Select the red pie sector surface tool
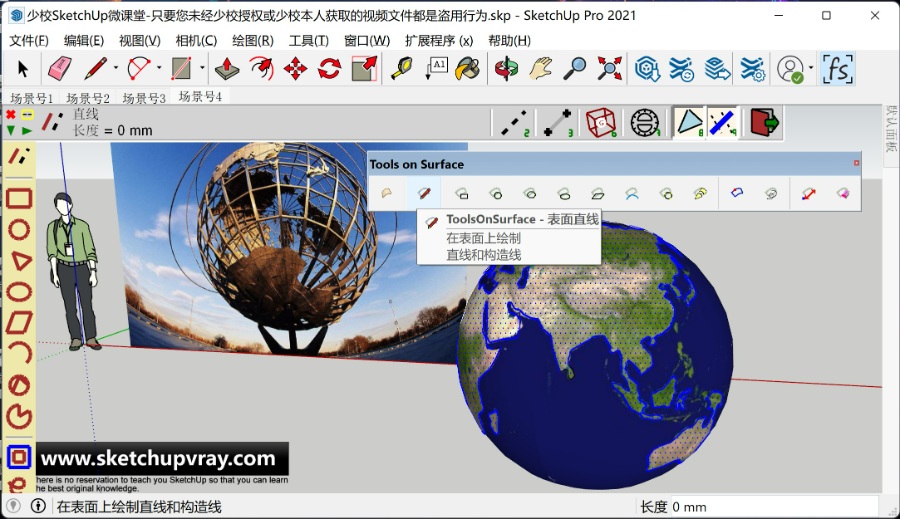 pos(19,417)
